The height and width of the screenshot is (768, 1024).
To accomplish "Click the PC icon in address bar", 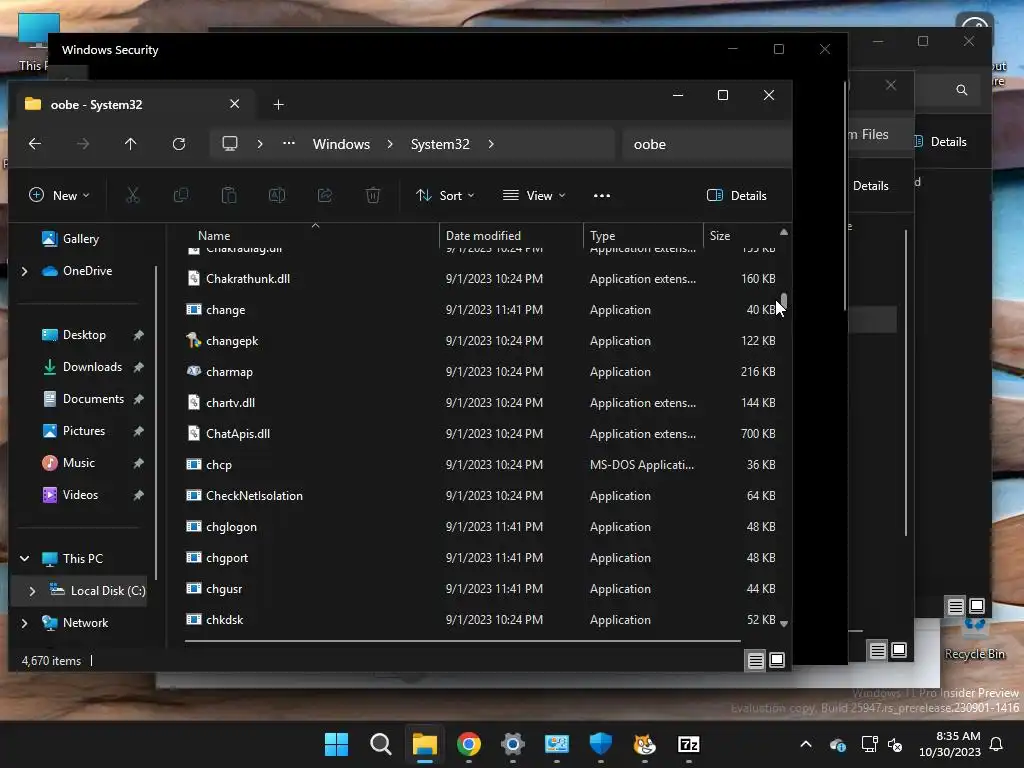I will click(230, 144).
